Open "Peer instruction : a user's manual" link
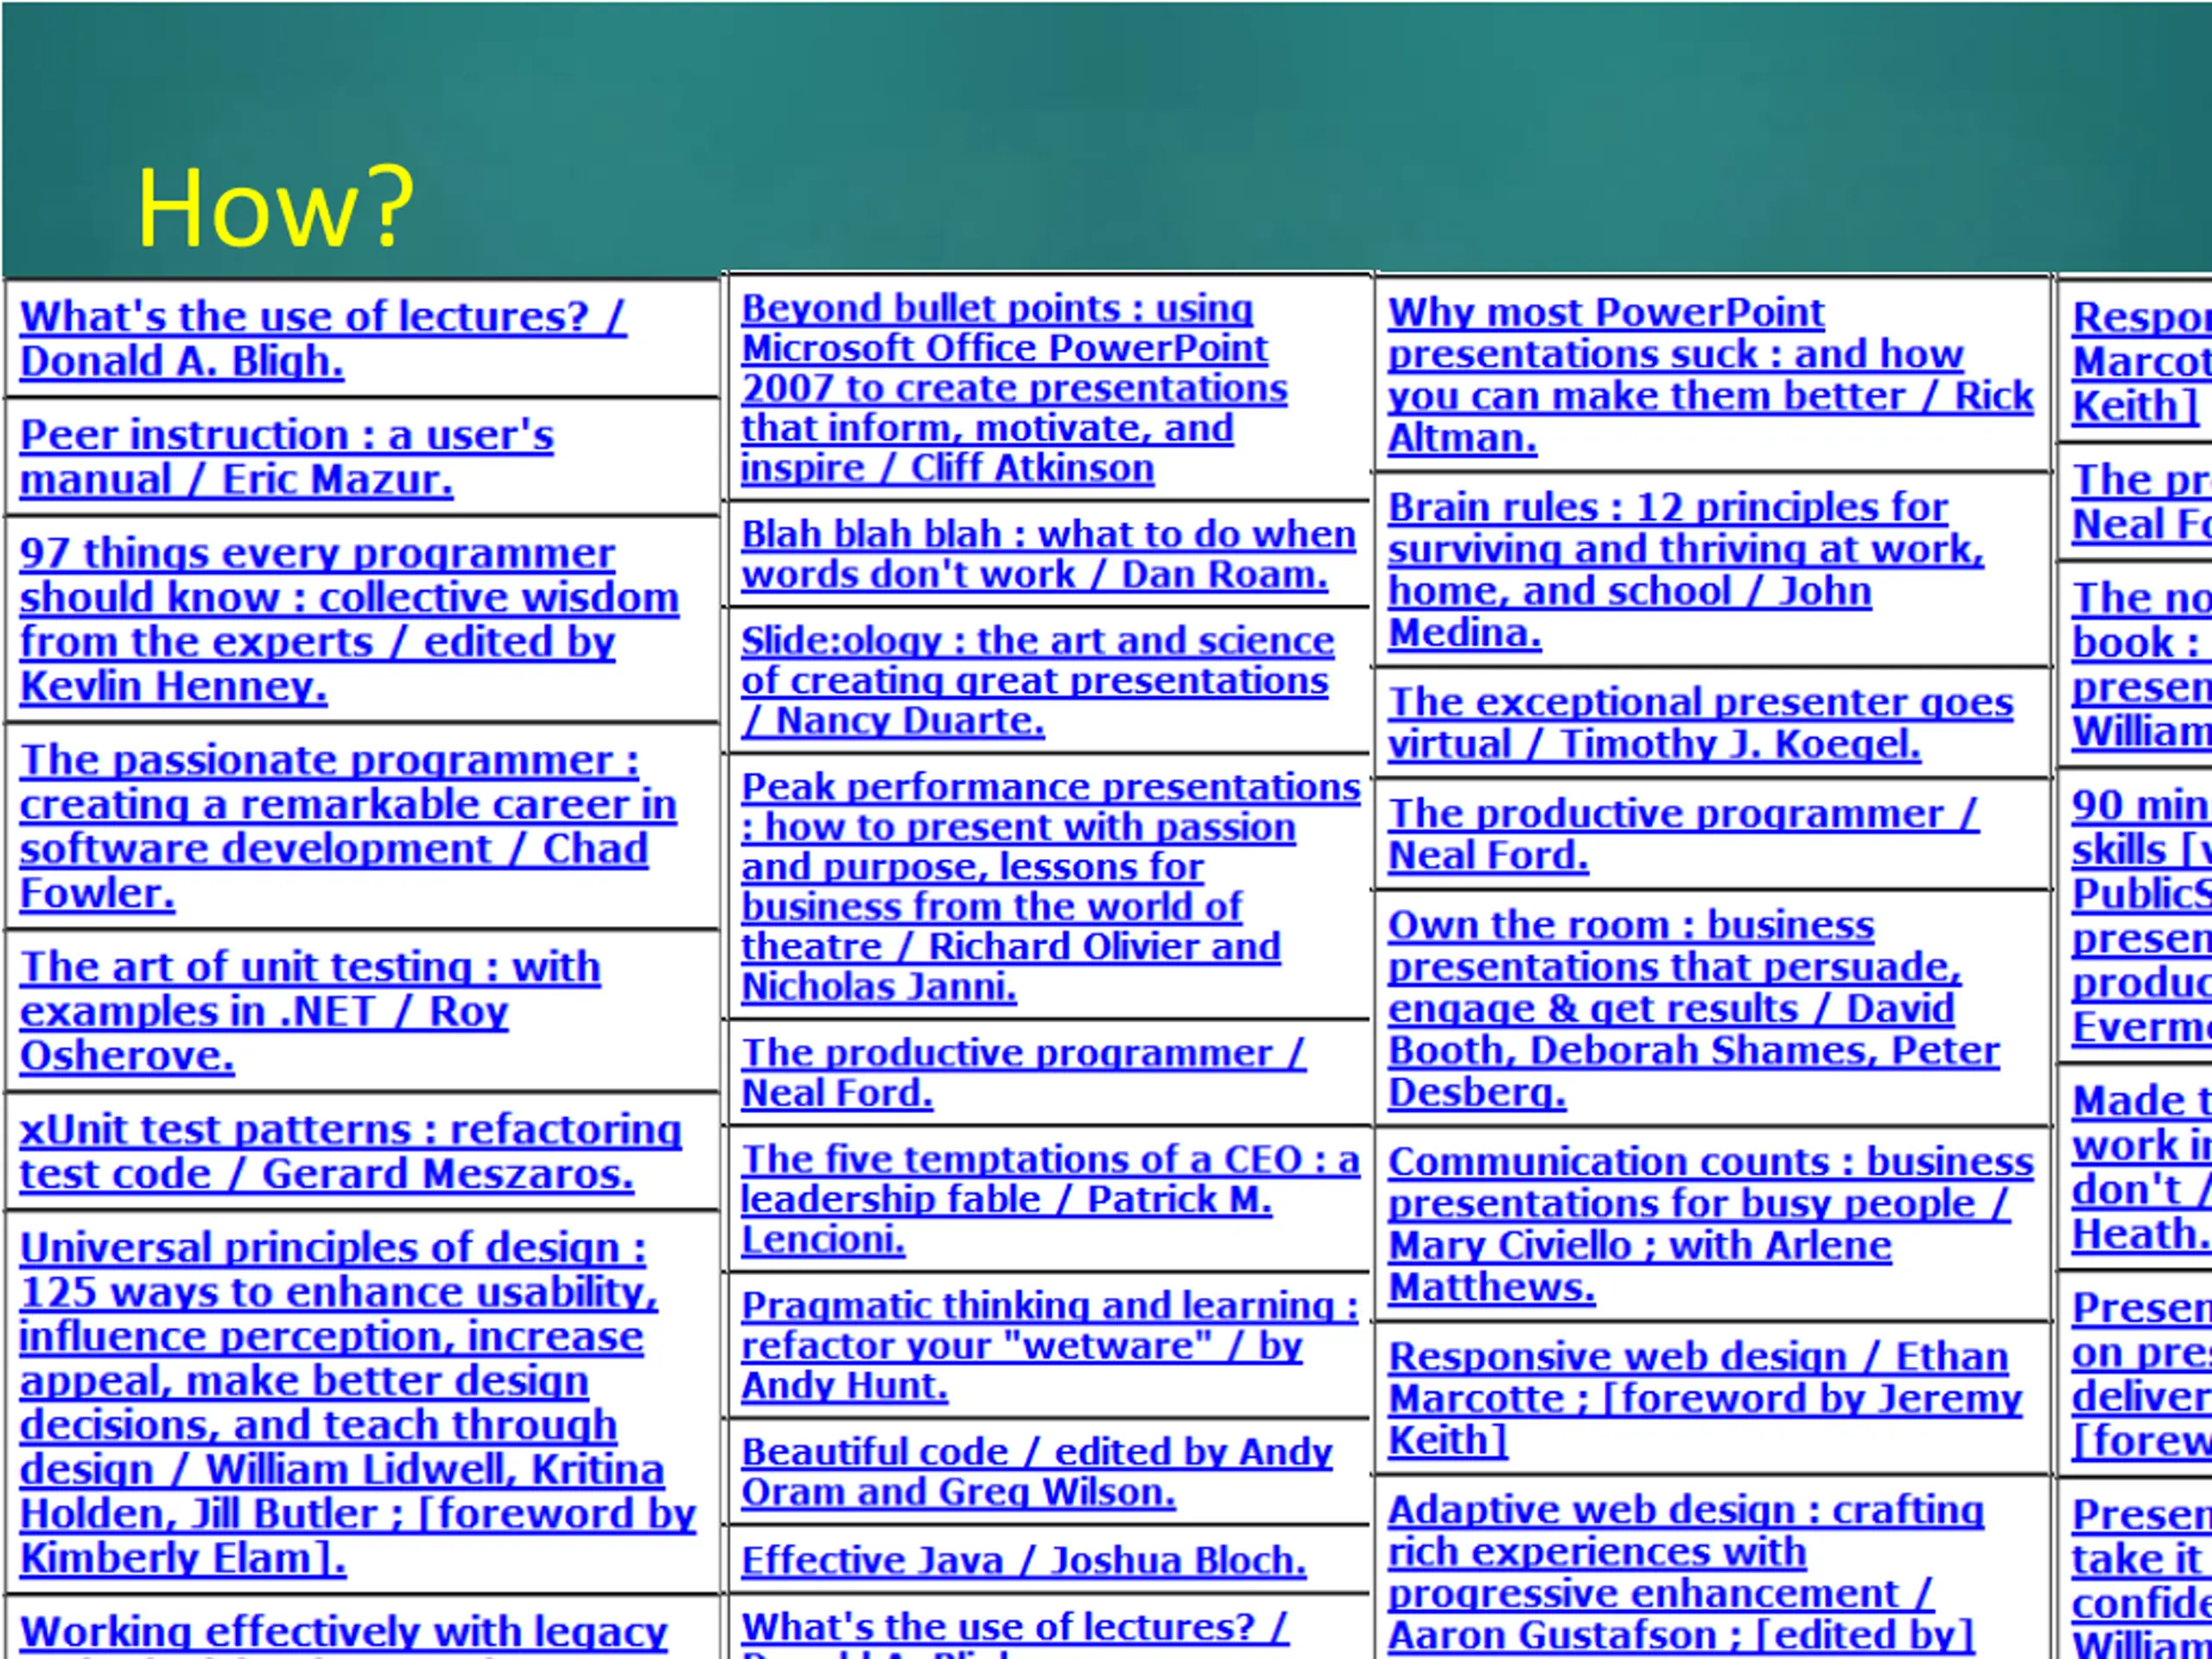2212x1659 pixels. tap(286, 457)
